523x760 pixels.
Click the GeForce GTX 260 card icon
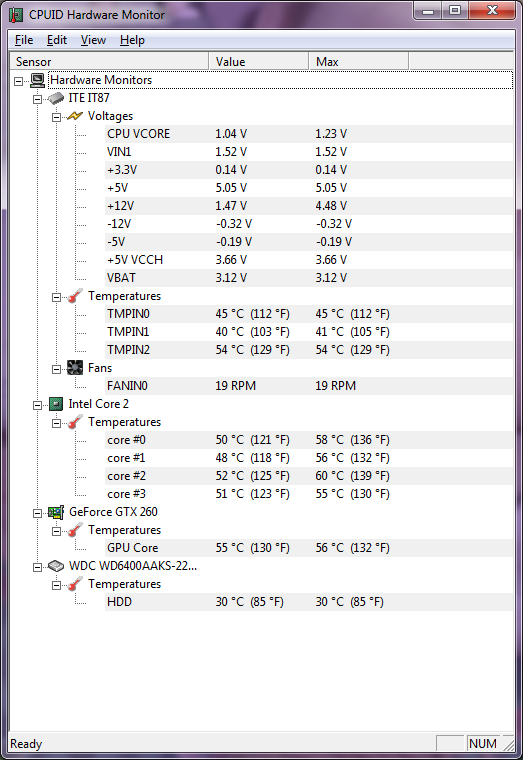tap(56, 512)
